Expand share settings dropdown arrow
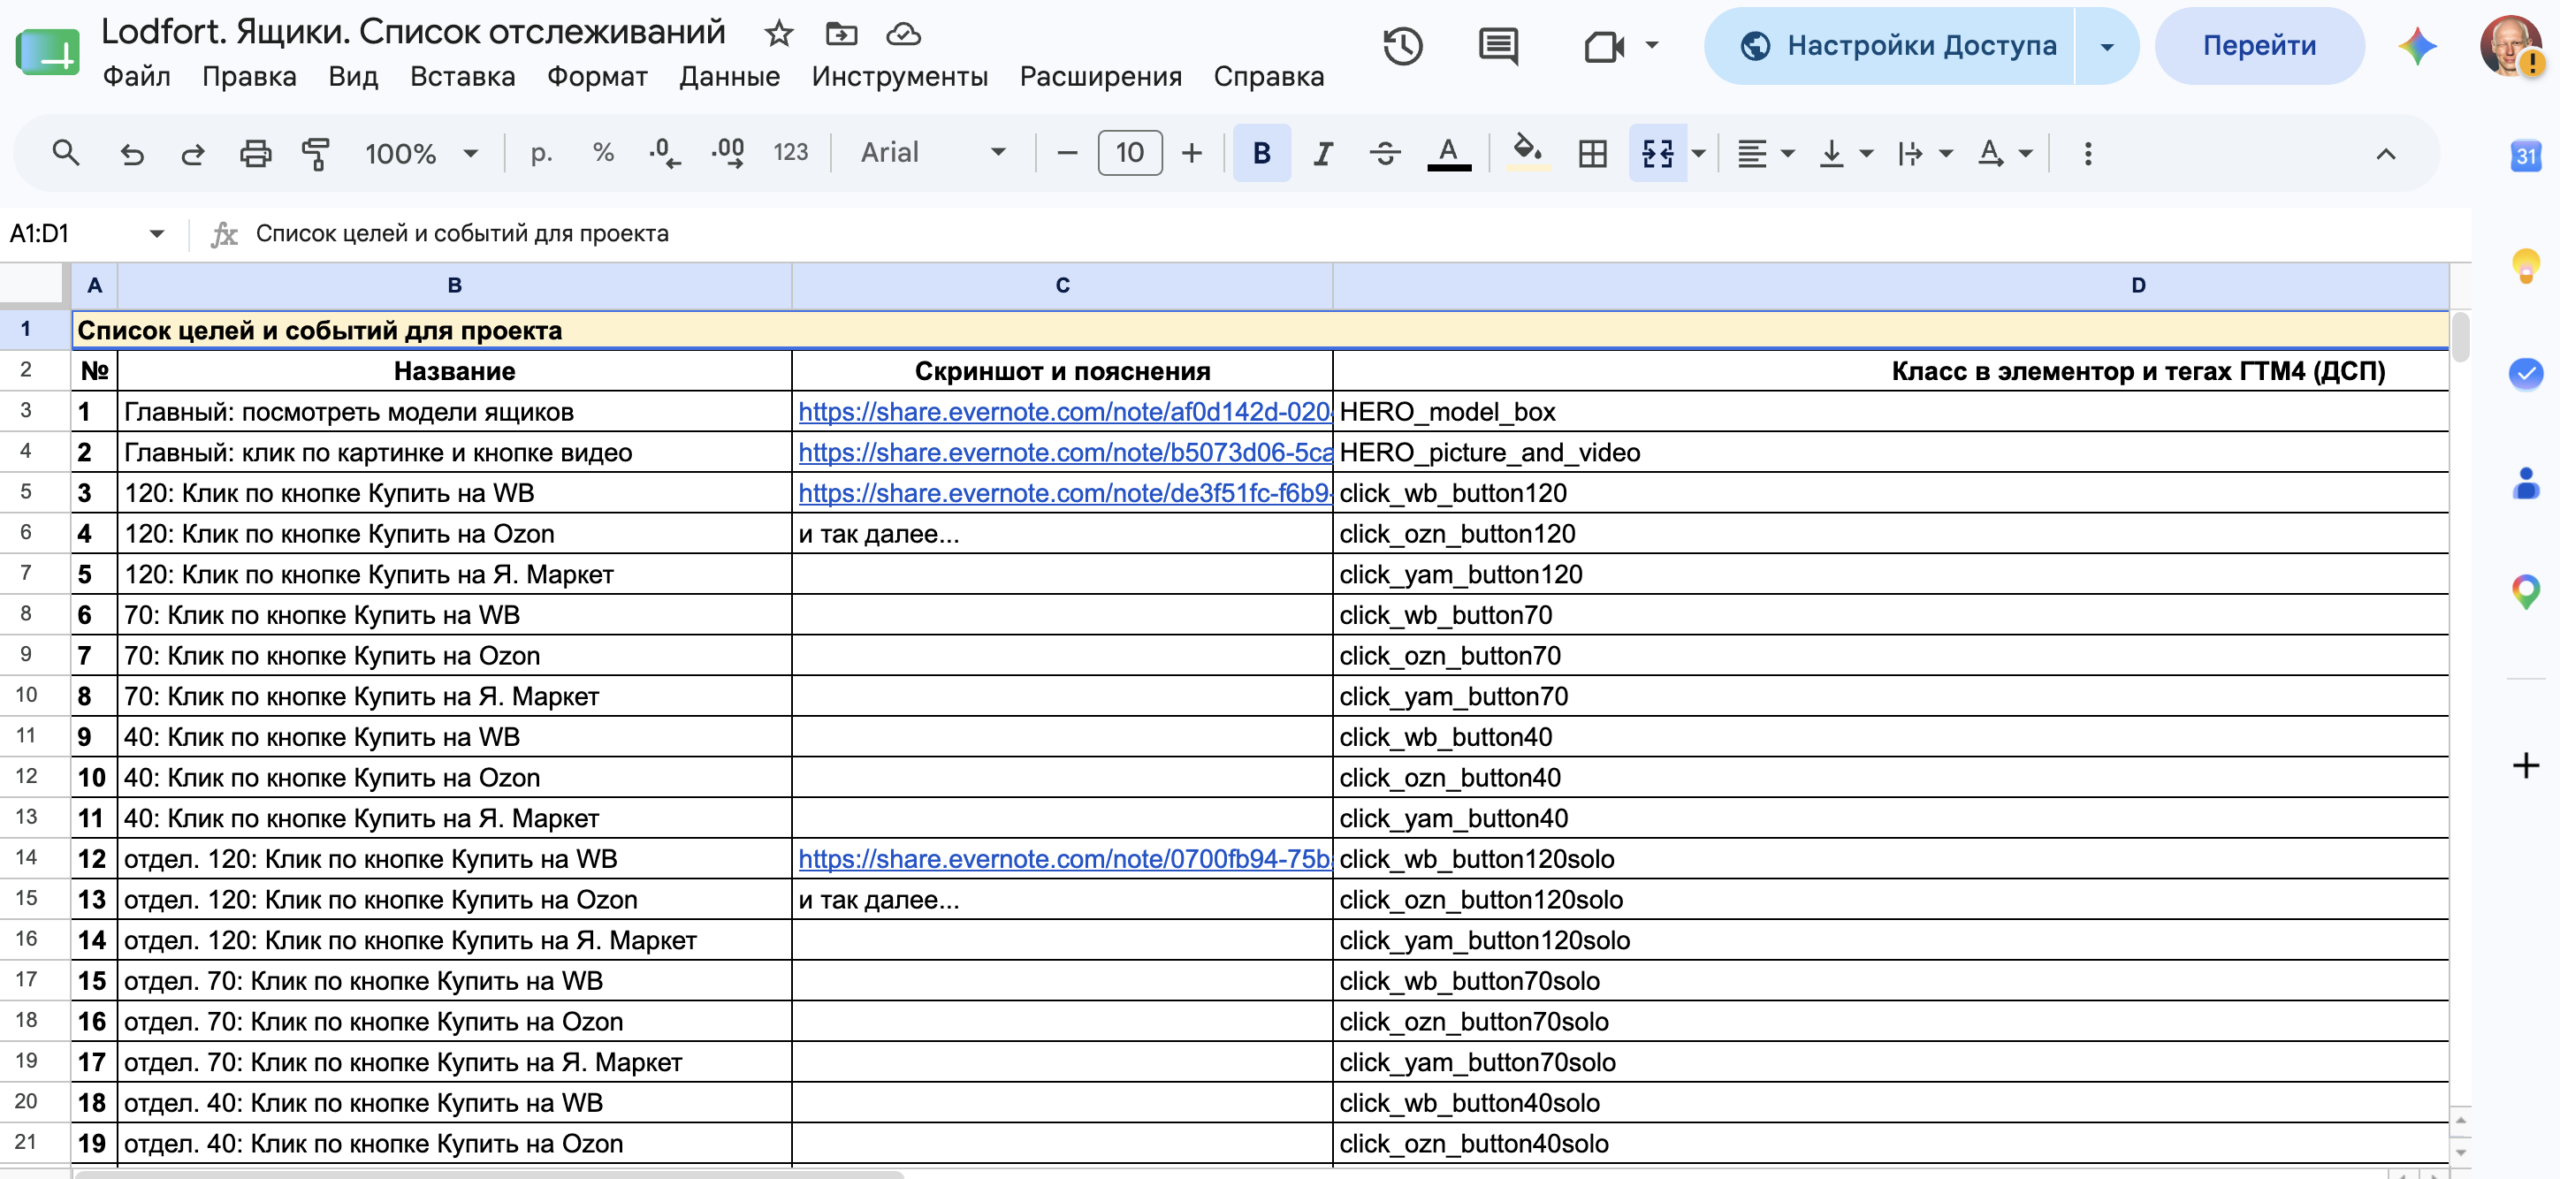 point(2107,46)
